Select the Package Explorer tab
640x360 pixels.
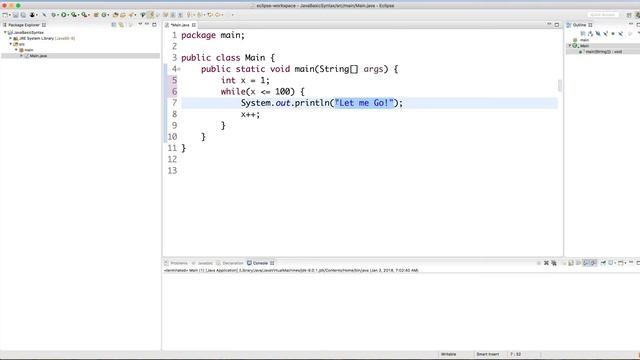[x=24, y=25]
